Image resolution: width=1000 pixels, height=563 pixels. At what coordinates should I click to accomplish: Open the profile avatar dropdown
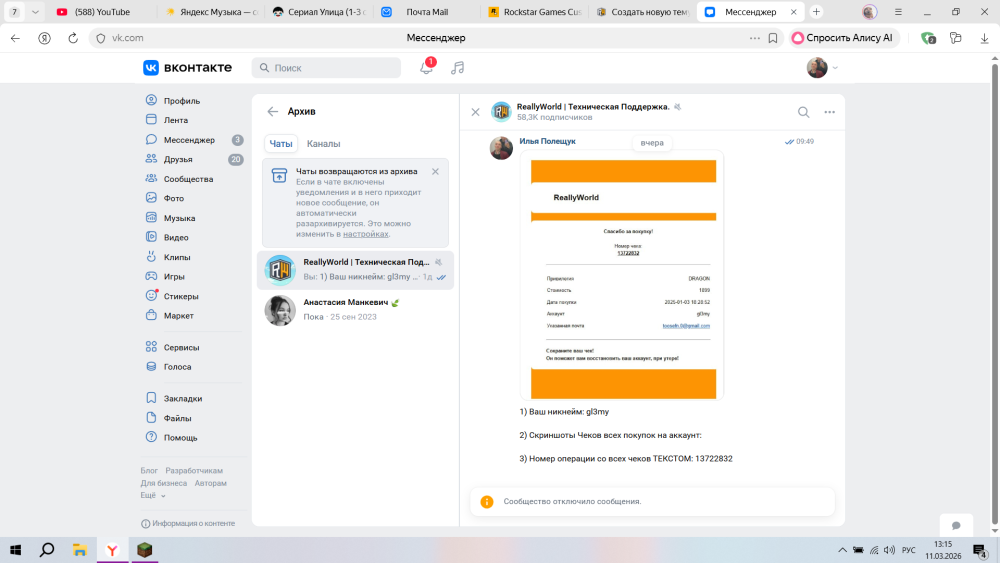[821, 68]
